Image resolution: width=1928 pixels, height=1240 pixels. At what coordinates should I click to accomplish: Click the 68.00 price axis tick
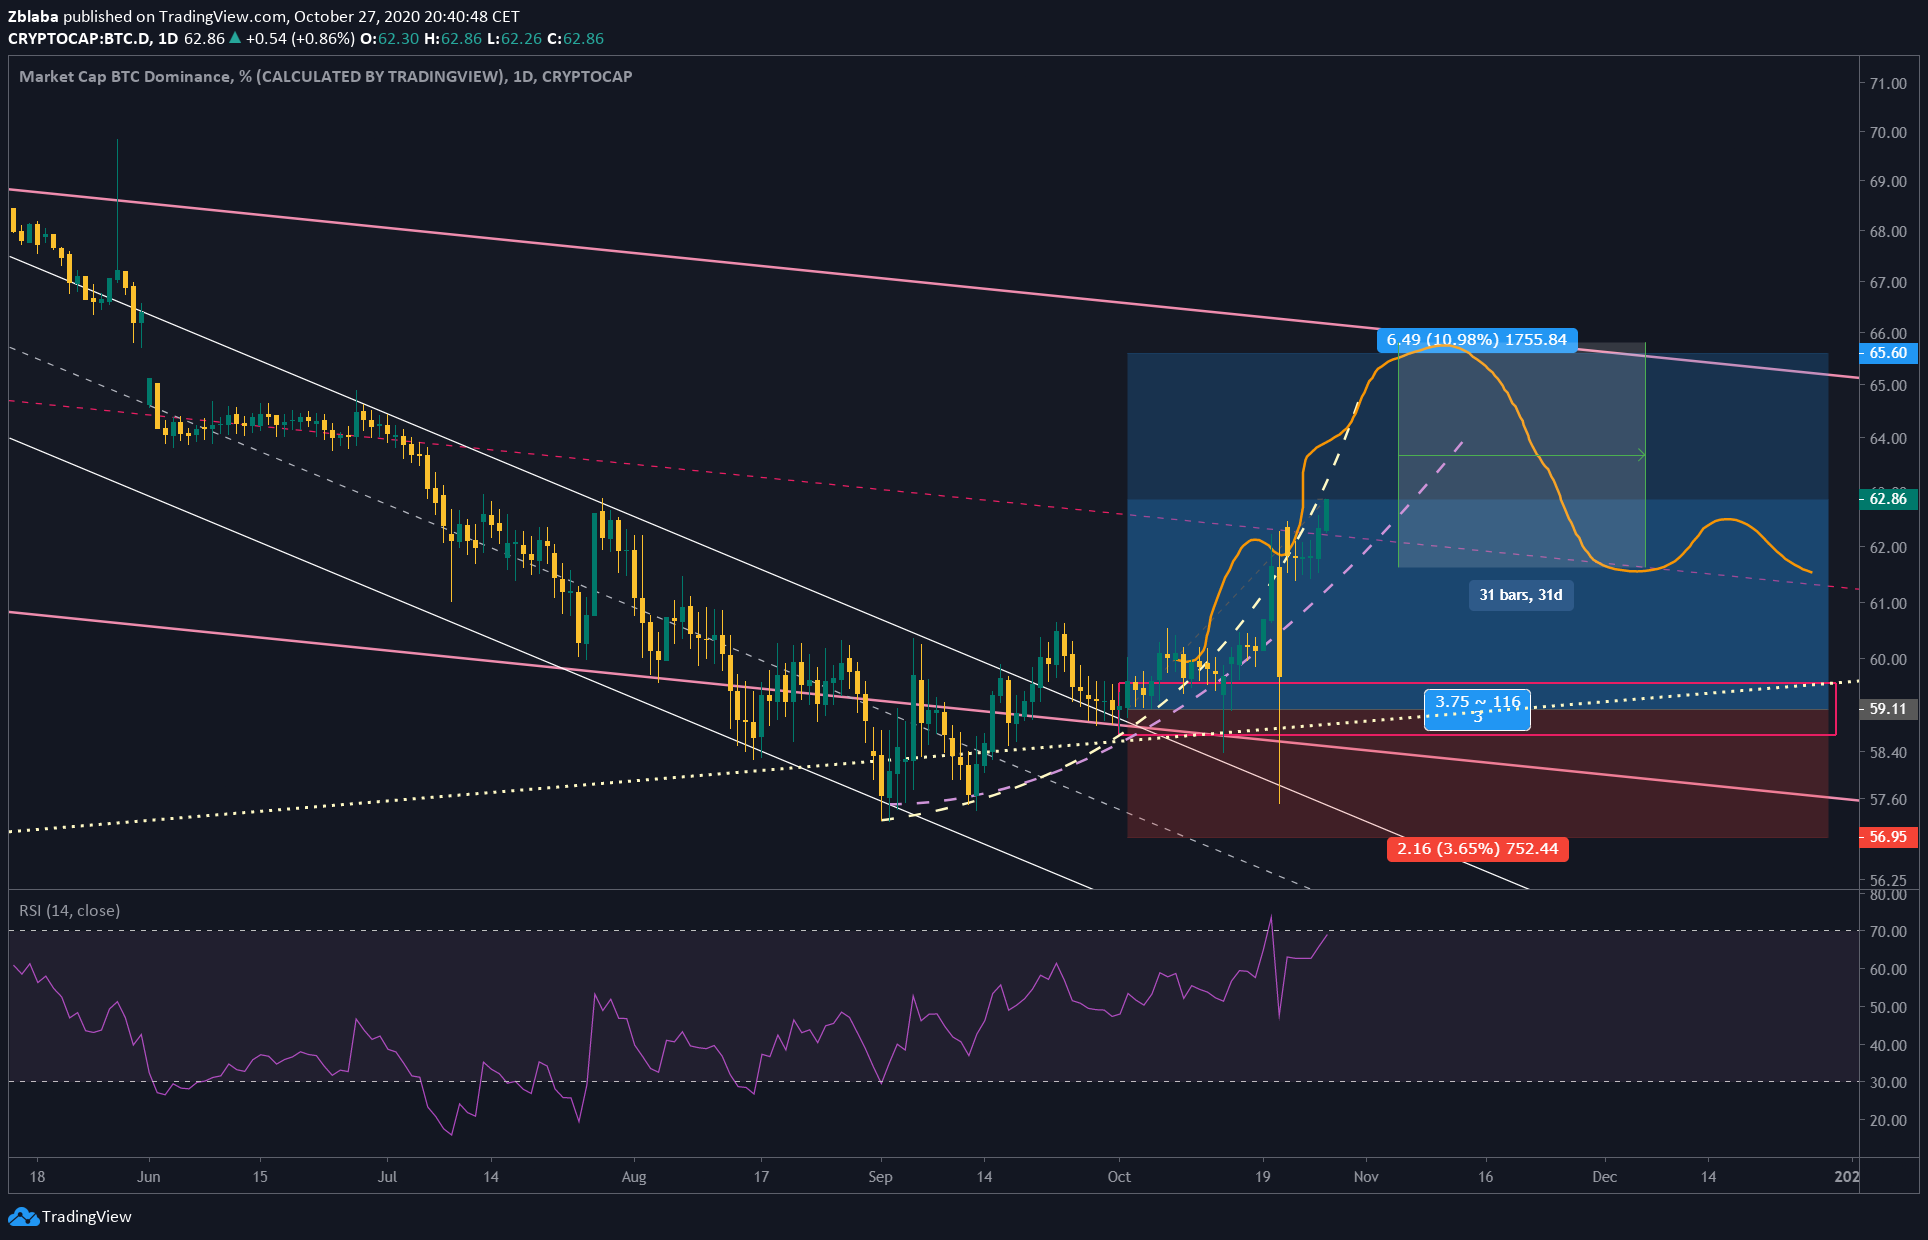click(1888, 231)
